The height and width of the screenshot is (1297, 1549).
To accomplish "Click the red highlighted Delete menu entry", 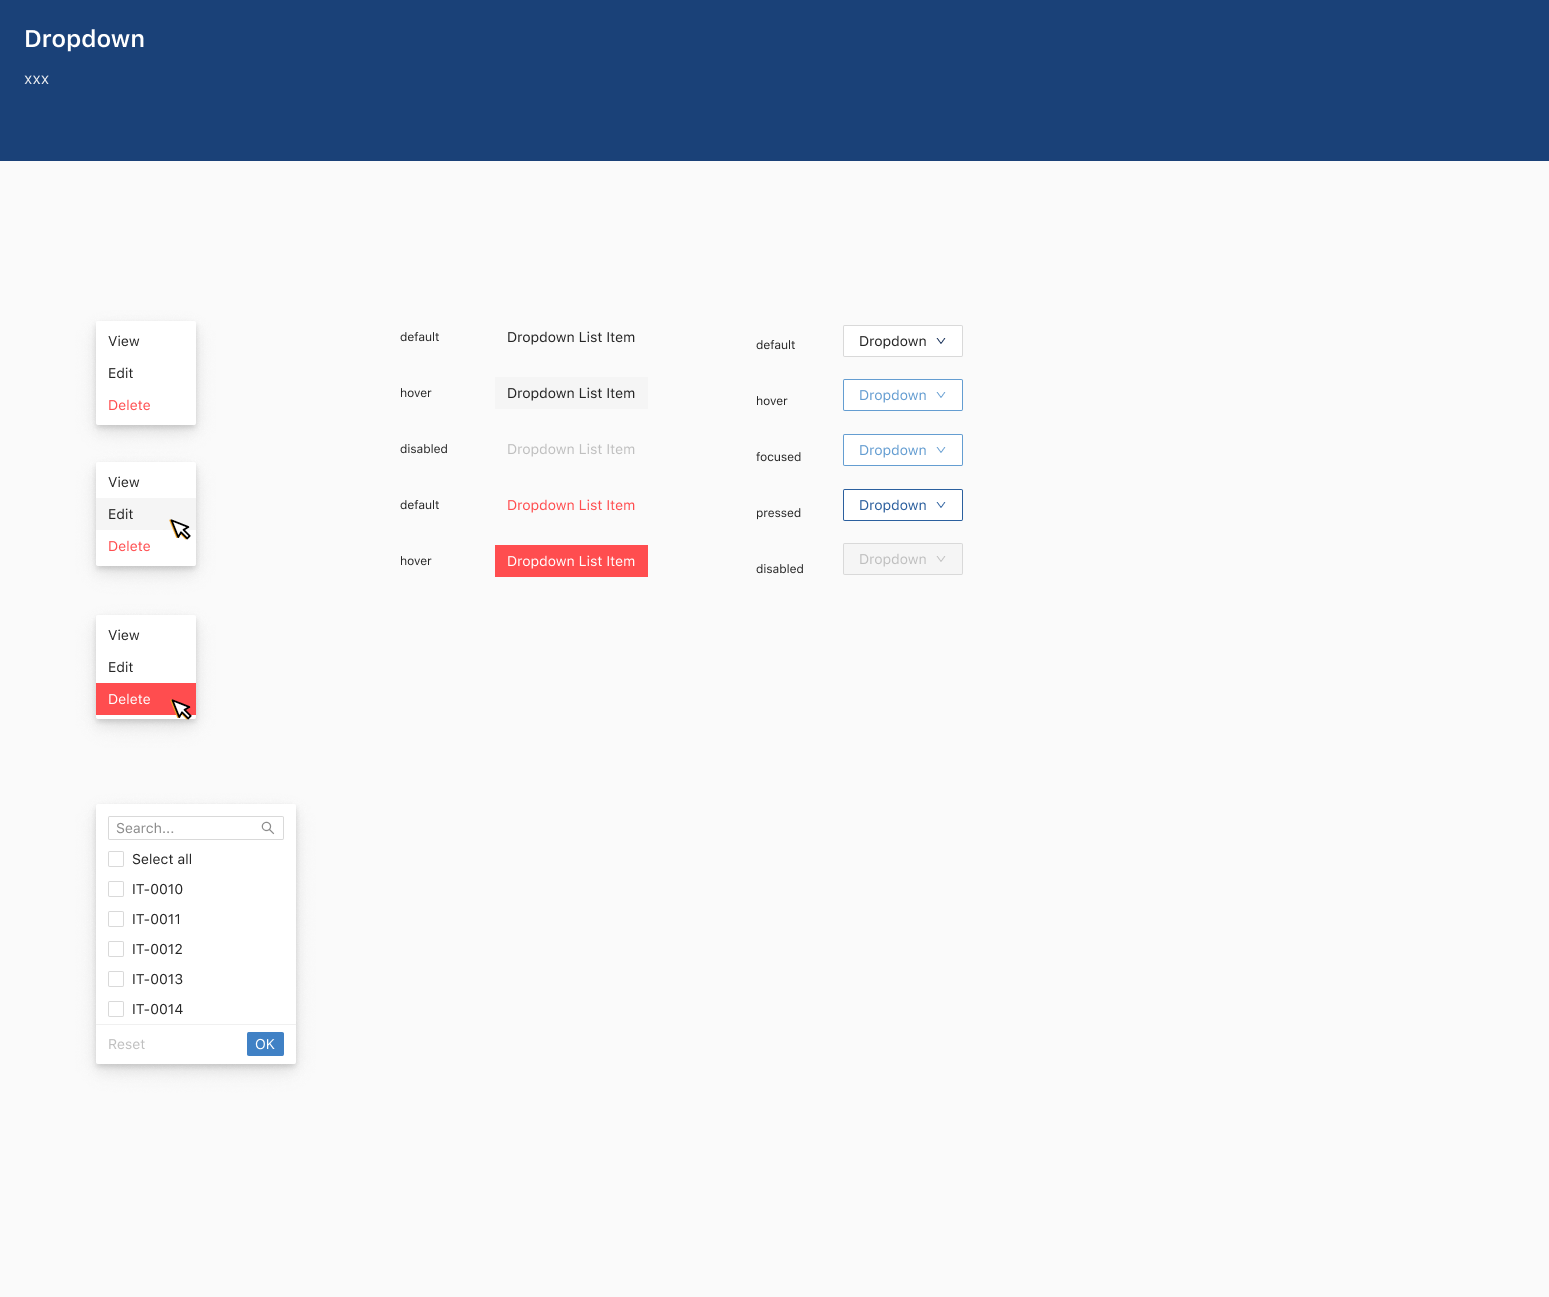I will click(130, 699).
